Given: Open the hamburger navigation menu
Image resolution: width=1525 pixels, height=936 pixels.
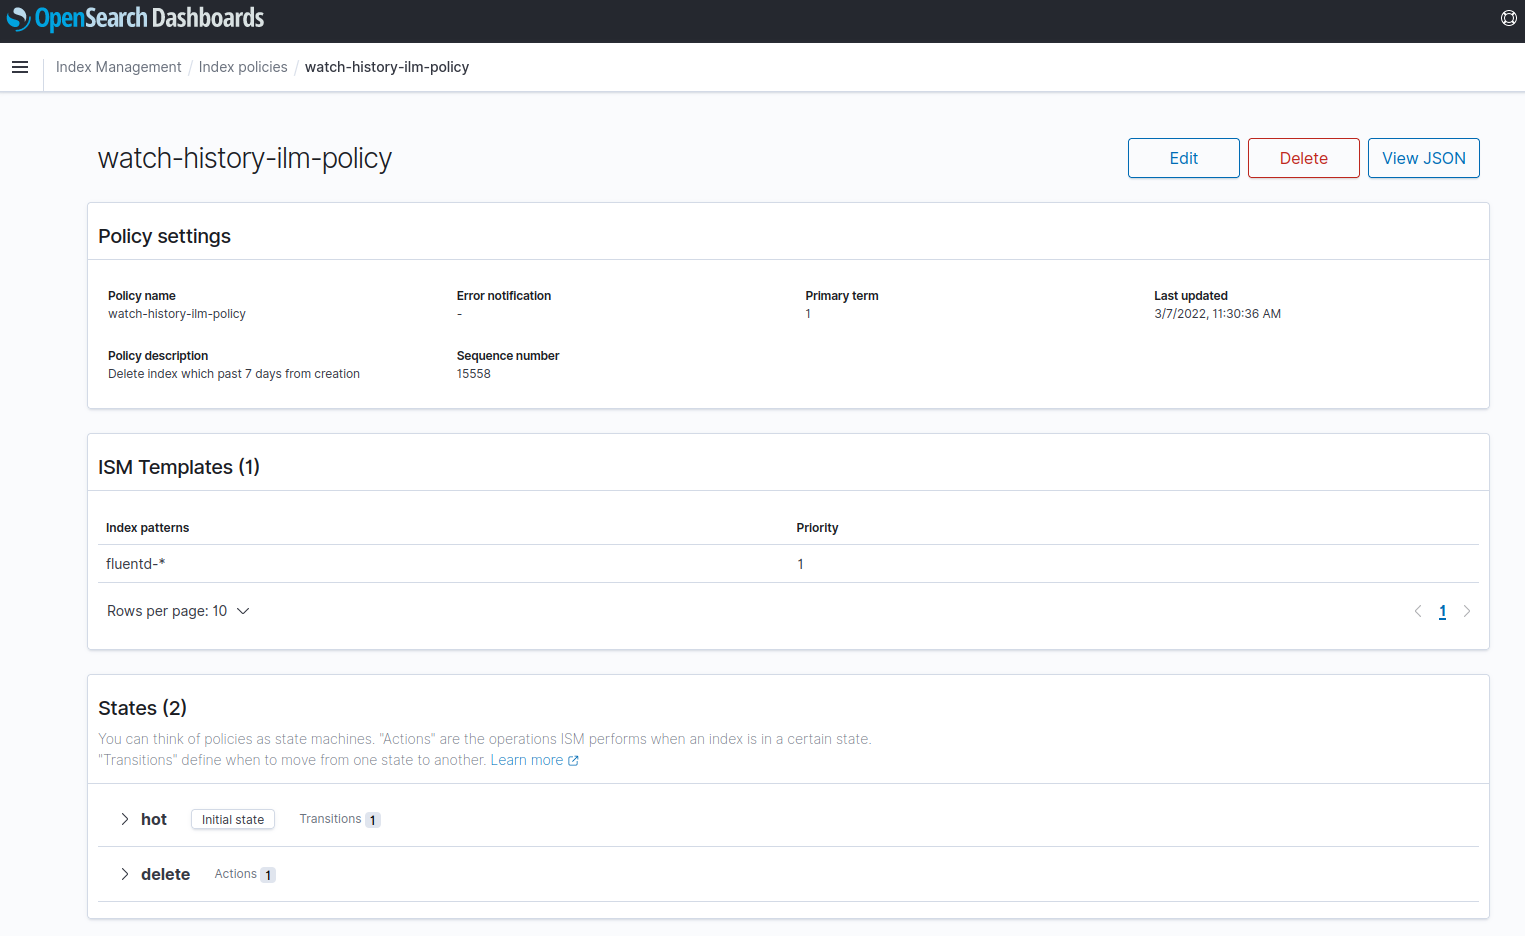Looking at the screenshot, I should tap(20, 67).
